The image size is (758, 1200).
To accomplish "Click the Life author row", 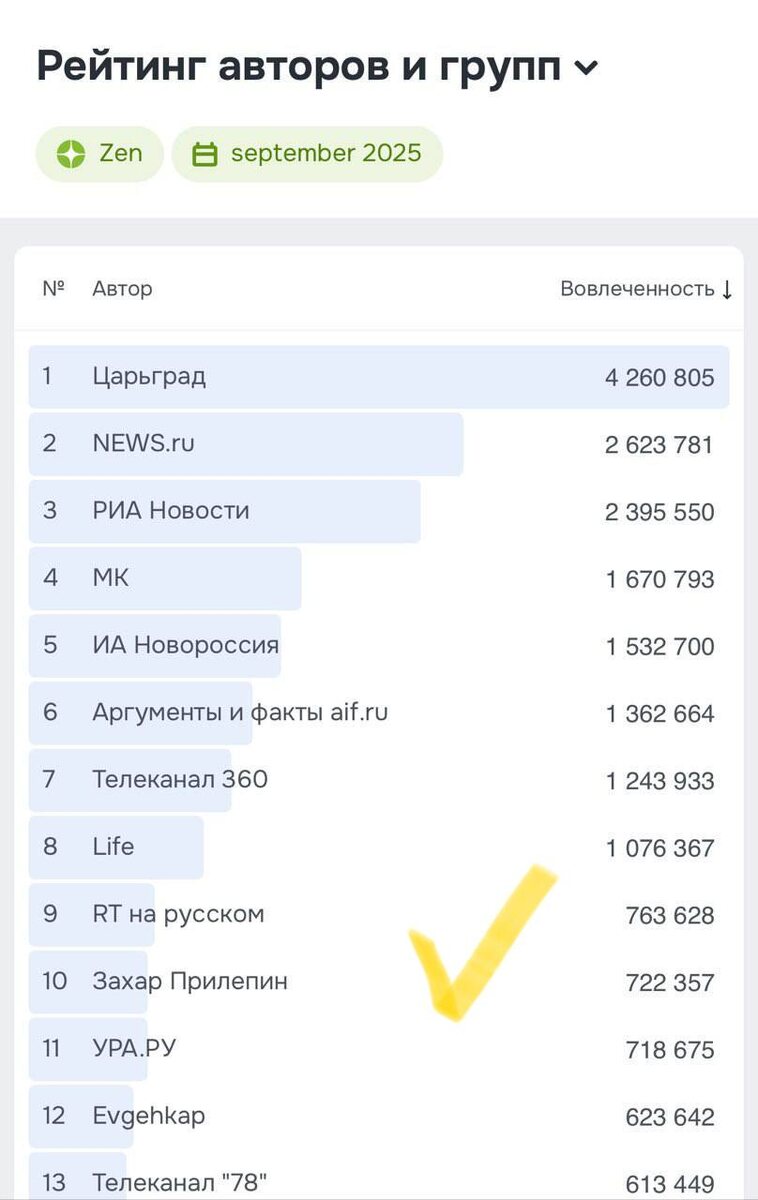I will [379, 847].
